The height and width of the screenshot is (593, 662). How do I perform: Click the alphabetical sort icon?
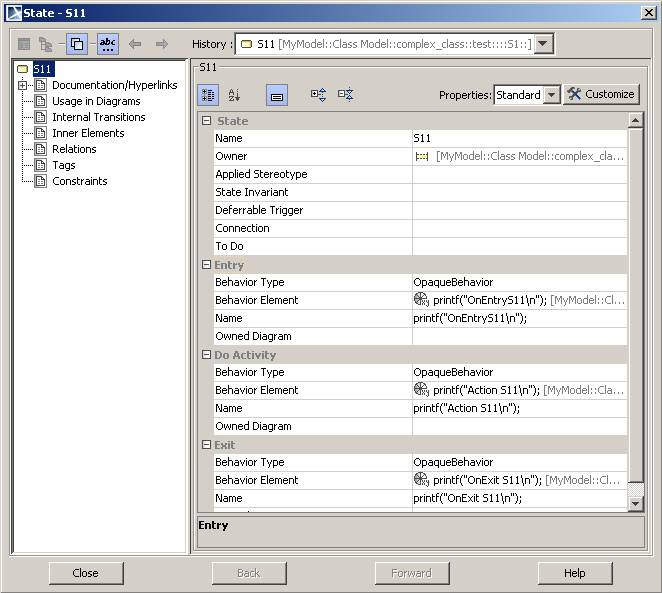pyautogui.click(x=234, y=95)
